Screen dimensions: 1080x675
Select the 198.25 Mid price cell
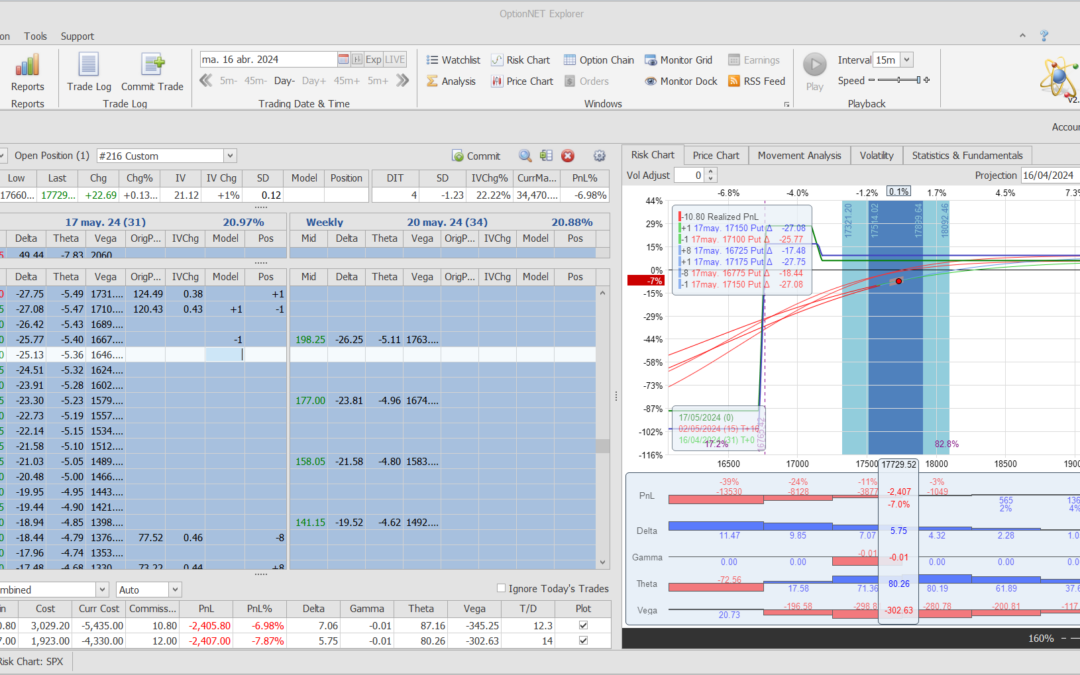pyautogui.click(x=310, y=340)
